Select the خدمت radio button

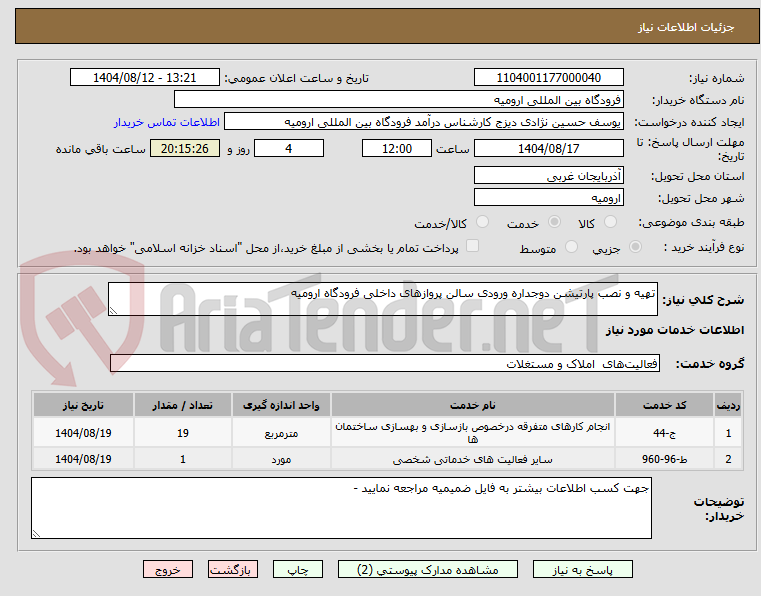point(554,222)
